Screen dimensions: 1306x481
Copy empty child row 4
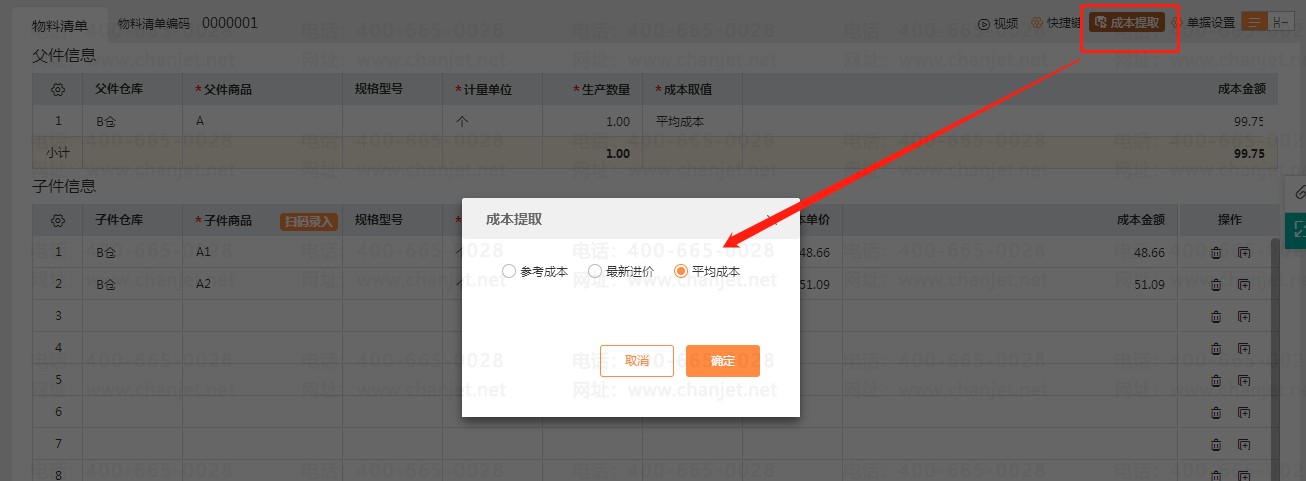tap(1244, 348)
